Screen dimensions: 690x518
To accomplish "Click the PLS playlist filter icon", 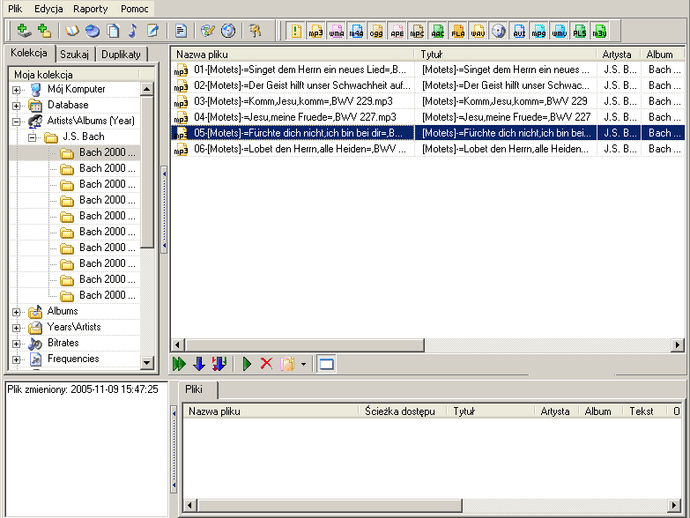I will (x=580, y=31).
